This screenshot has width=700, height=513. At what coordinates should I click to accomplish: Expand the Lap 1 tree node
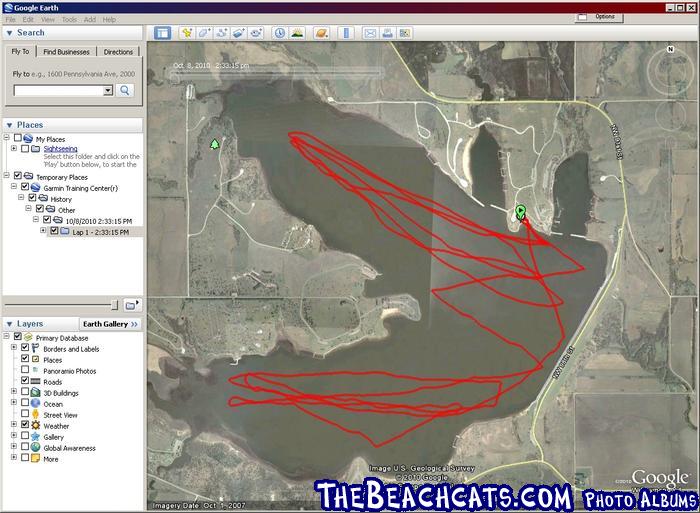[43, 231]
